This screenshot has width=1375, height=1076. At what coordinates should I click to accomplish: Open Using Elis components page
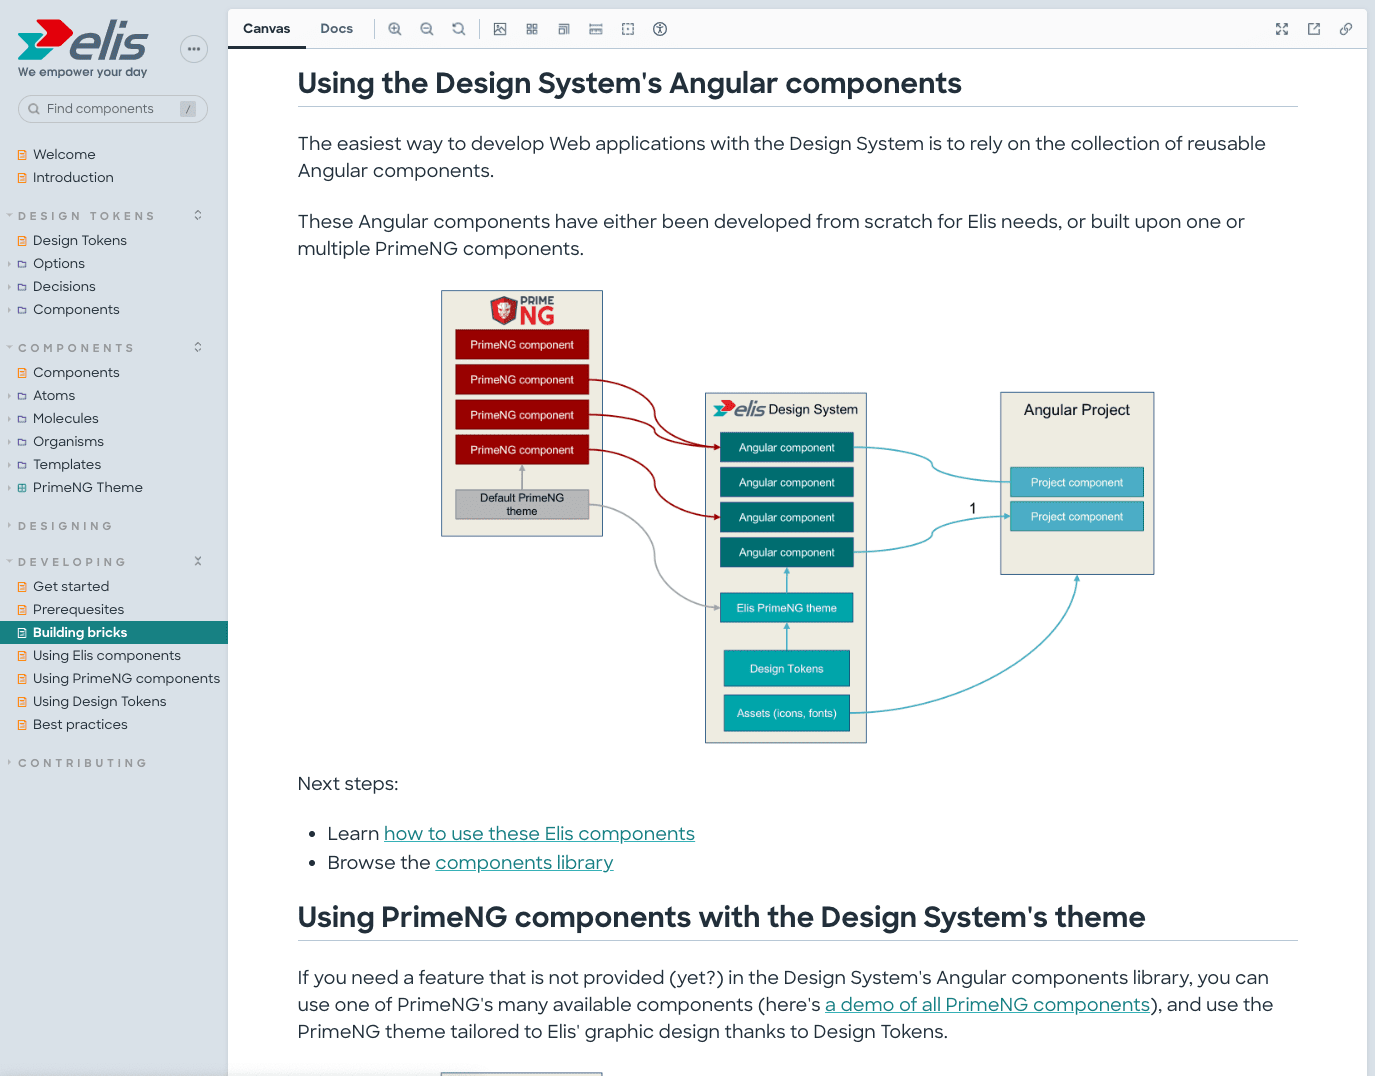tap(107, 656)
